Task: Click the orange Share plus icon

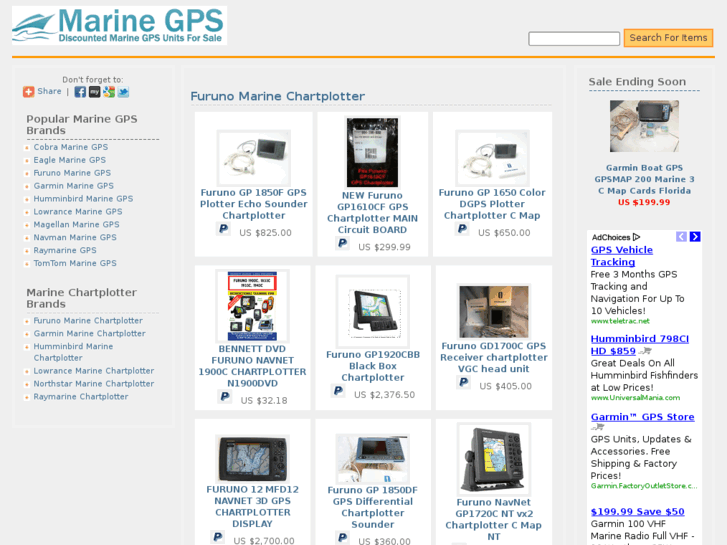Action: click(29, 92)
